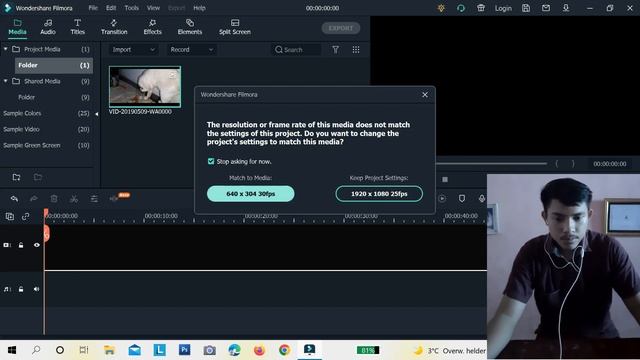Click the undo icon
The image size is (640, 360).
coord(14,199)
